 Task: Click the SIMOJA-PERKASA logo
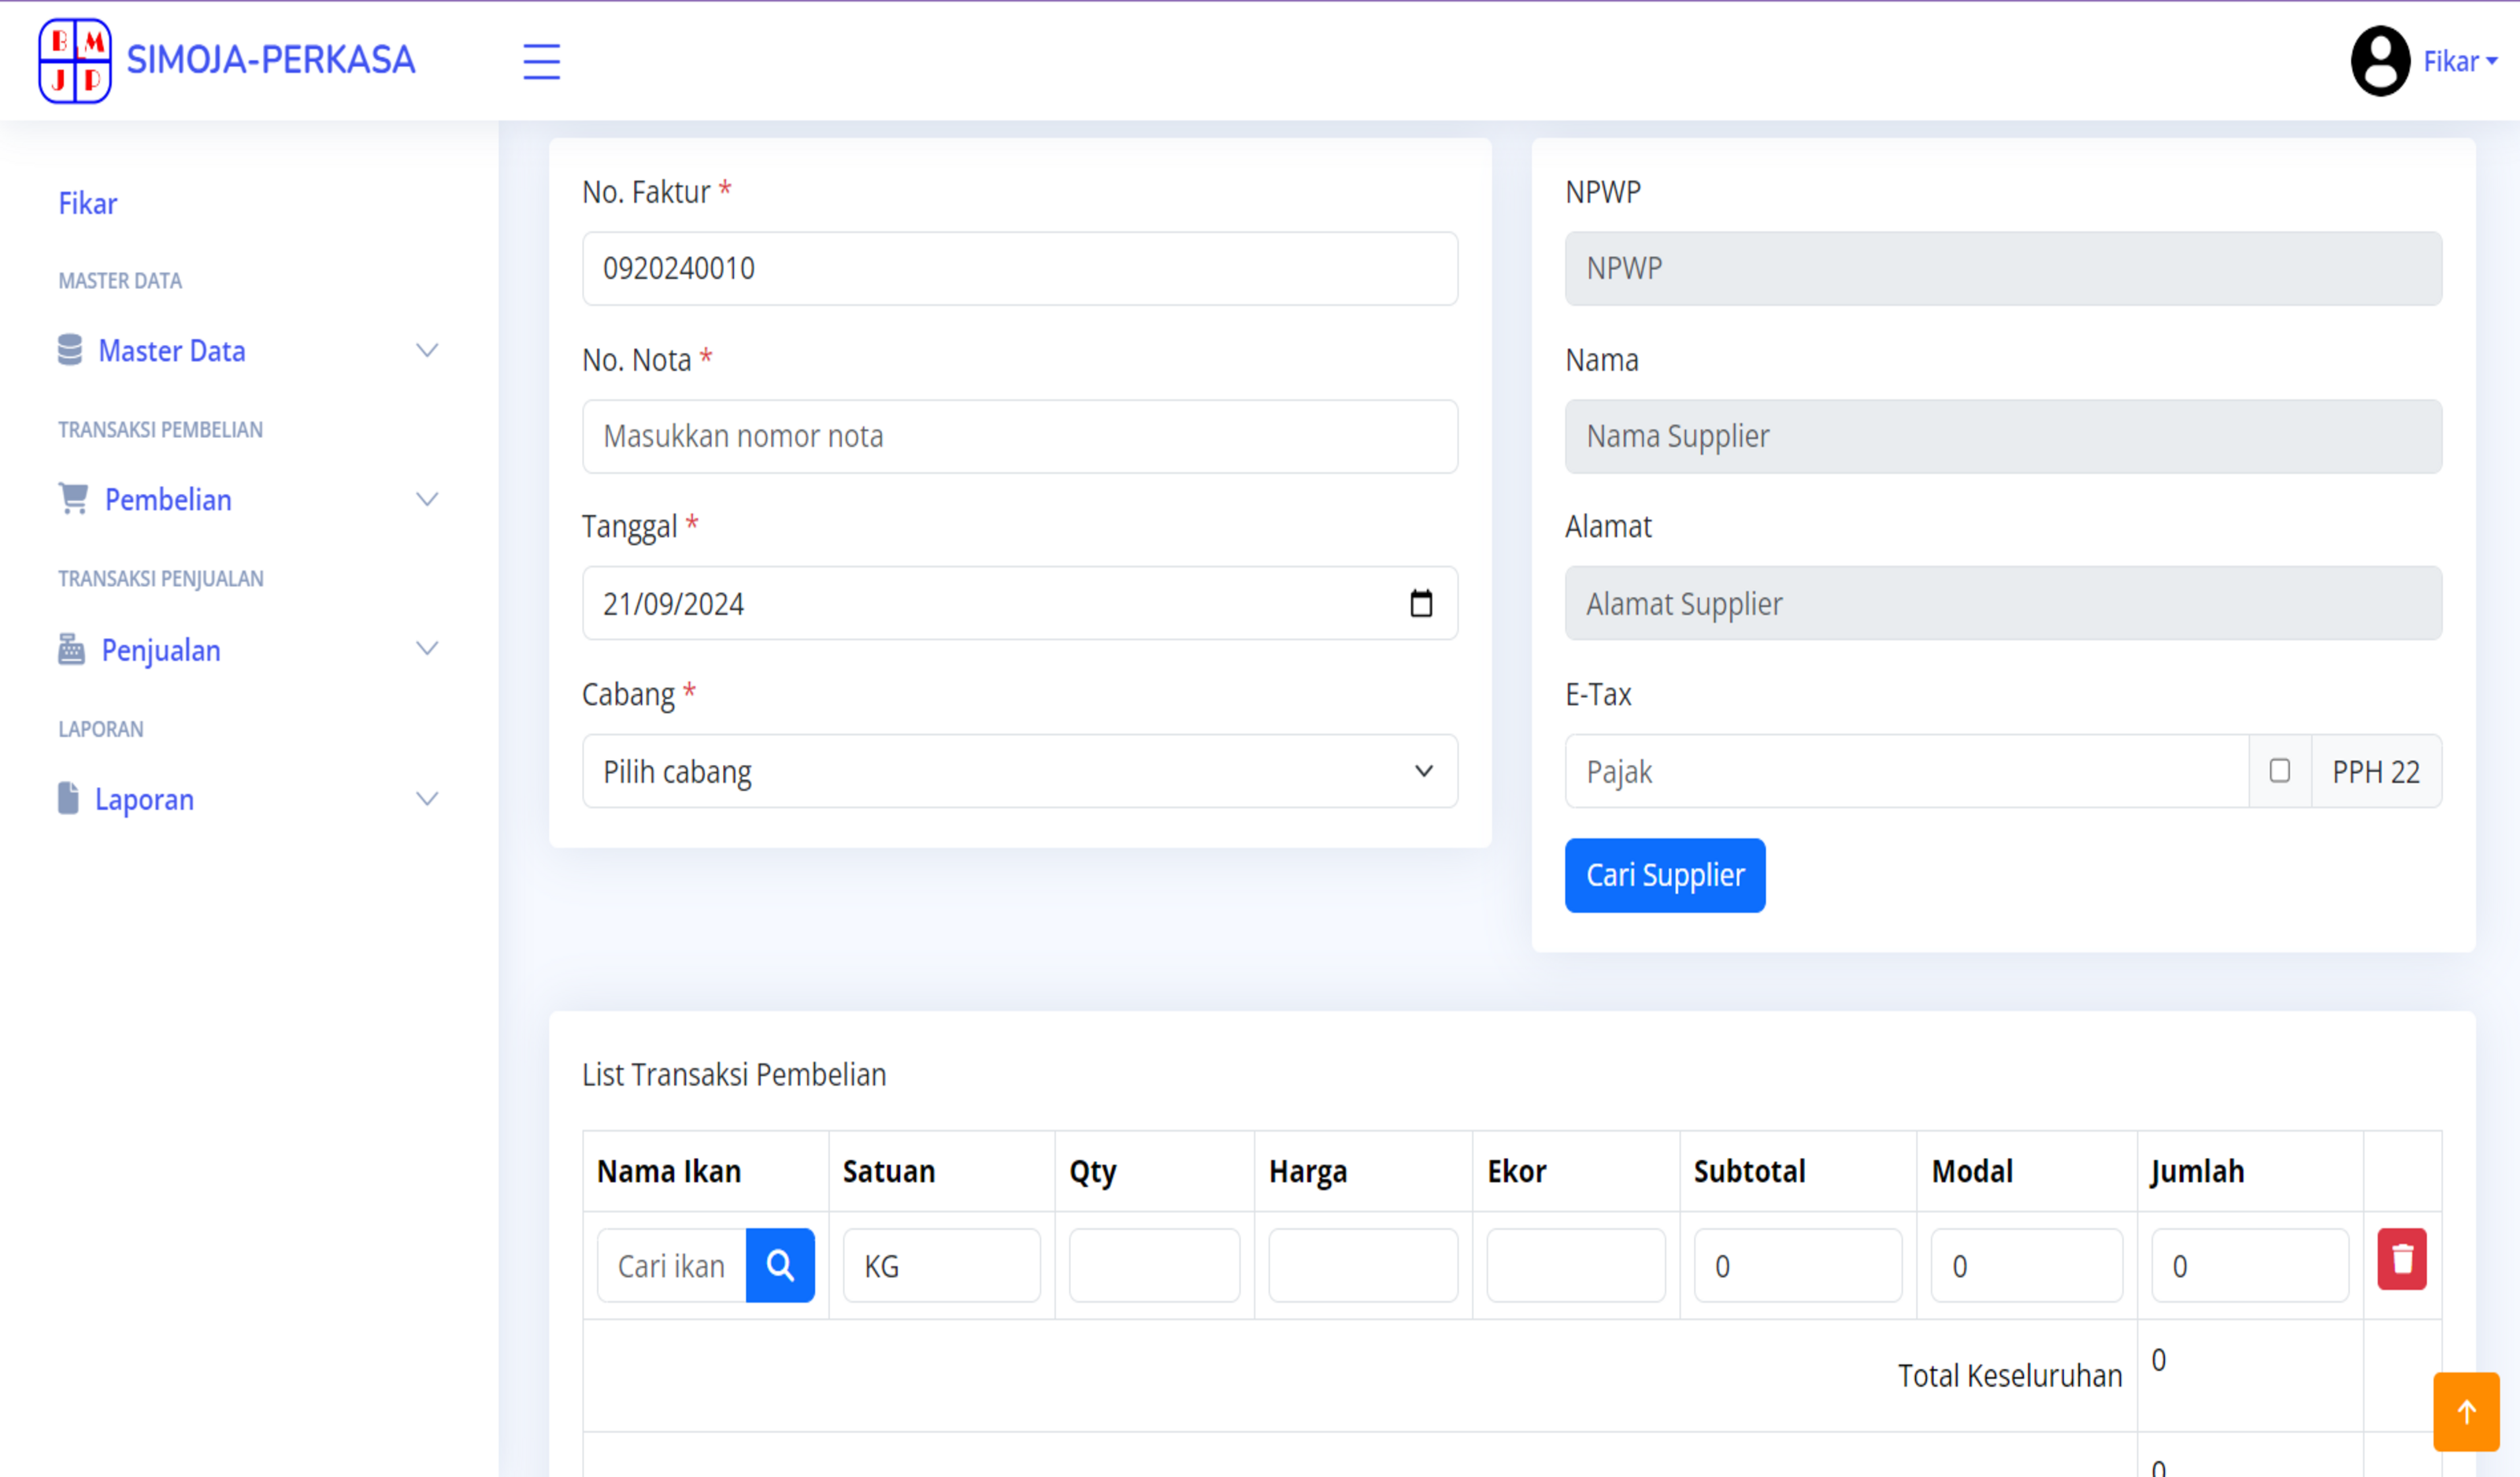tap(75, 60)
